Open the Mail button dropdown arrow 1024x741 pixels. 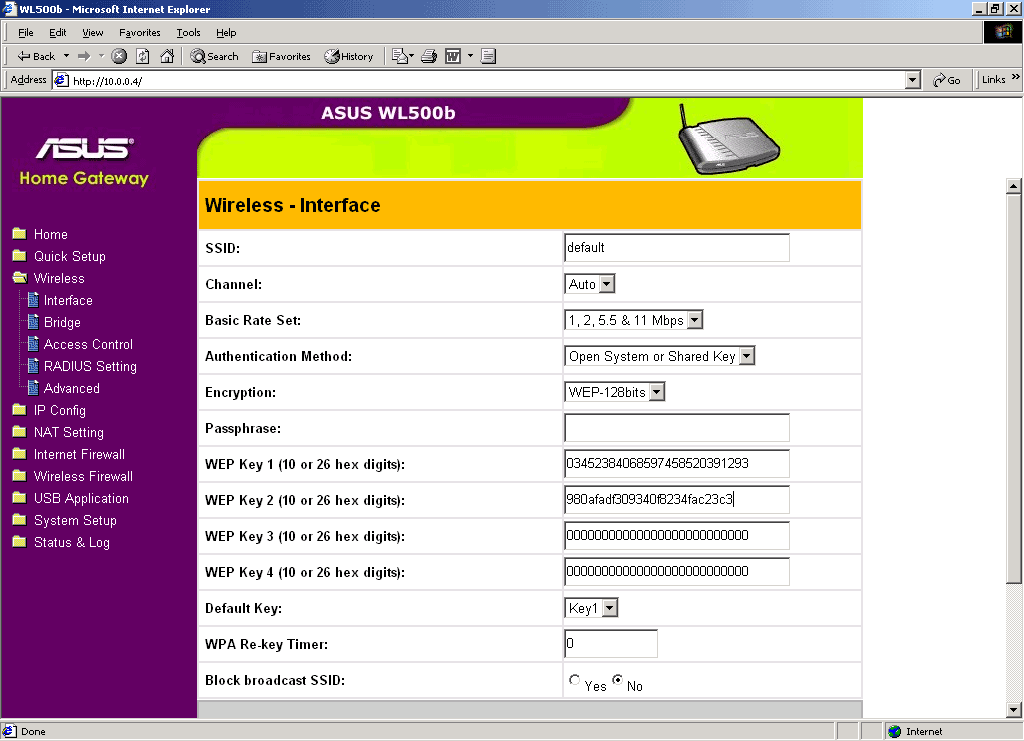(x=411, y=56)
